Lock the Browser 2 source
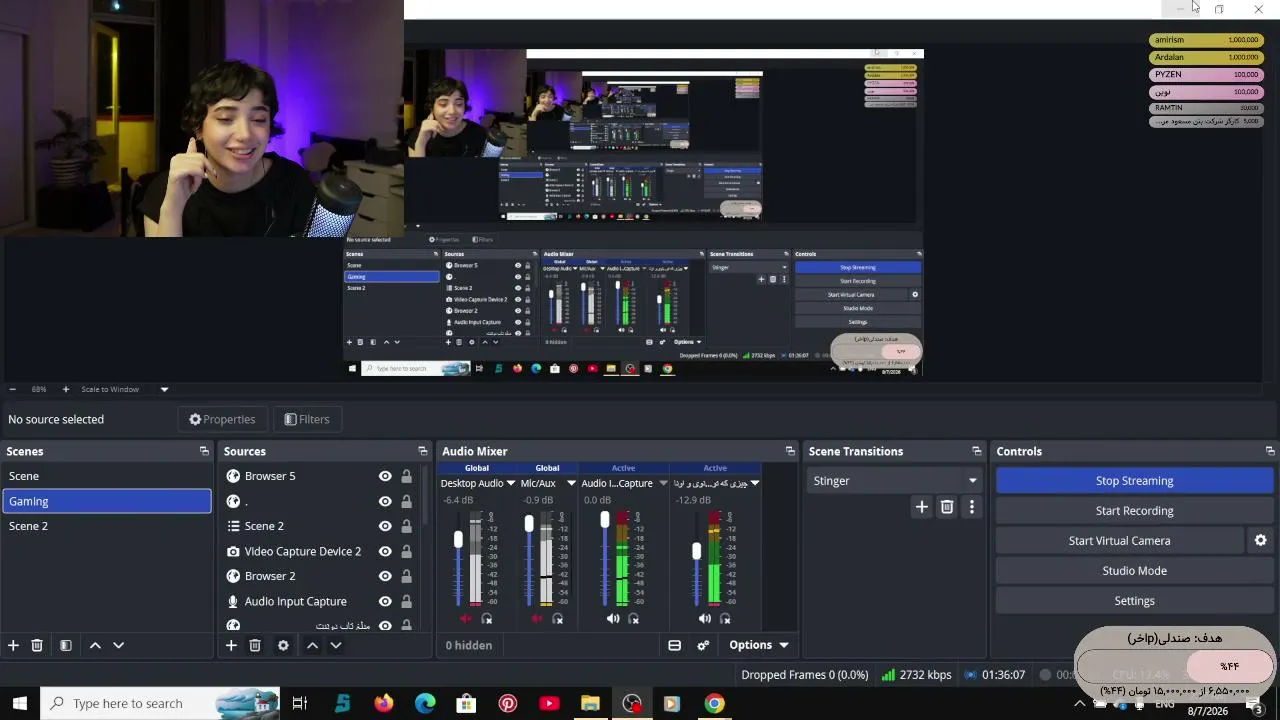Image resolution: width=1280 pixels, height=720 pixels. (406, 576)
